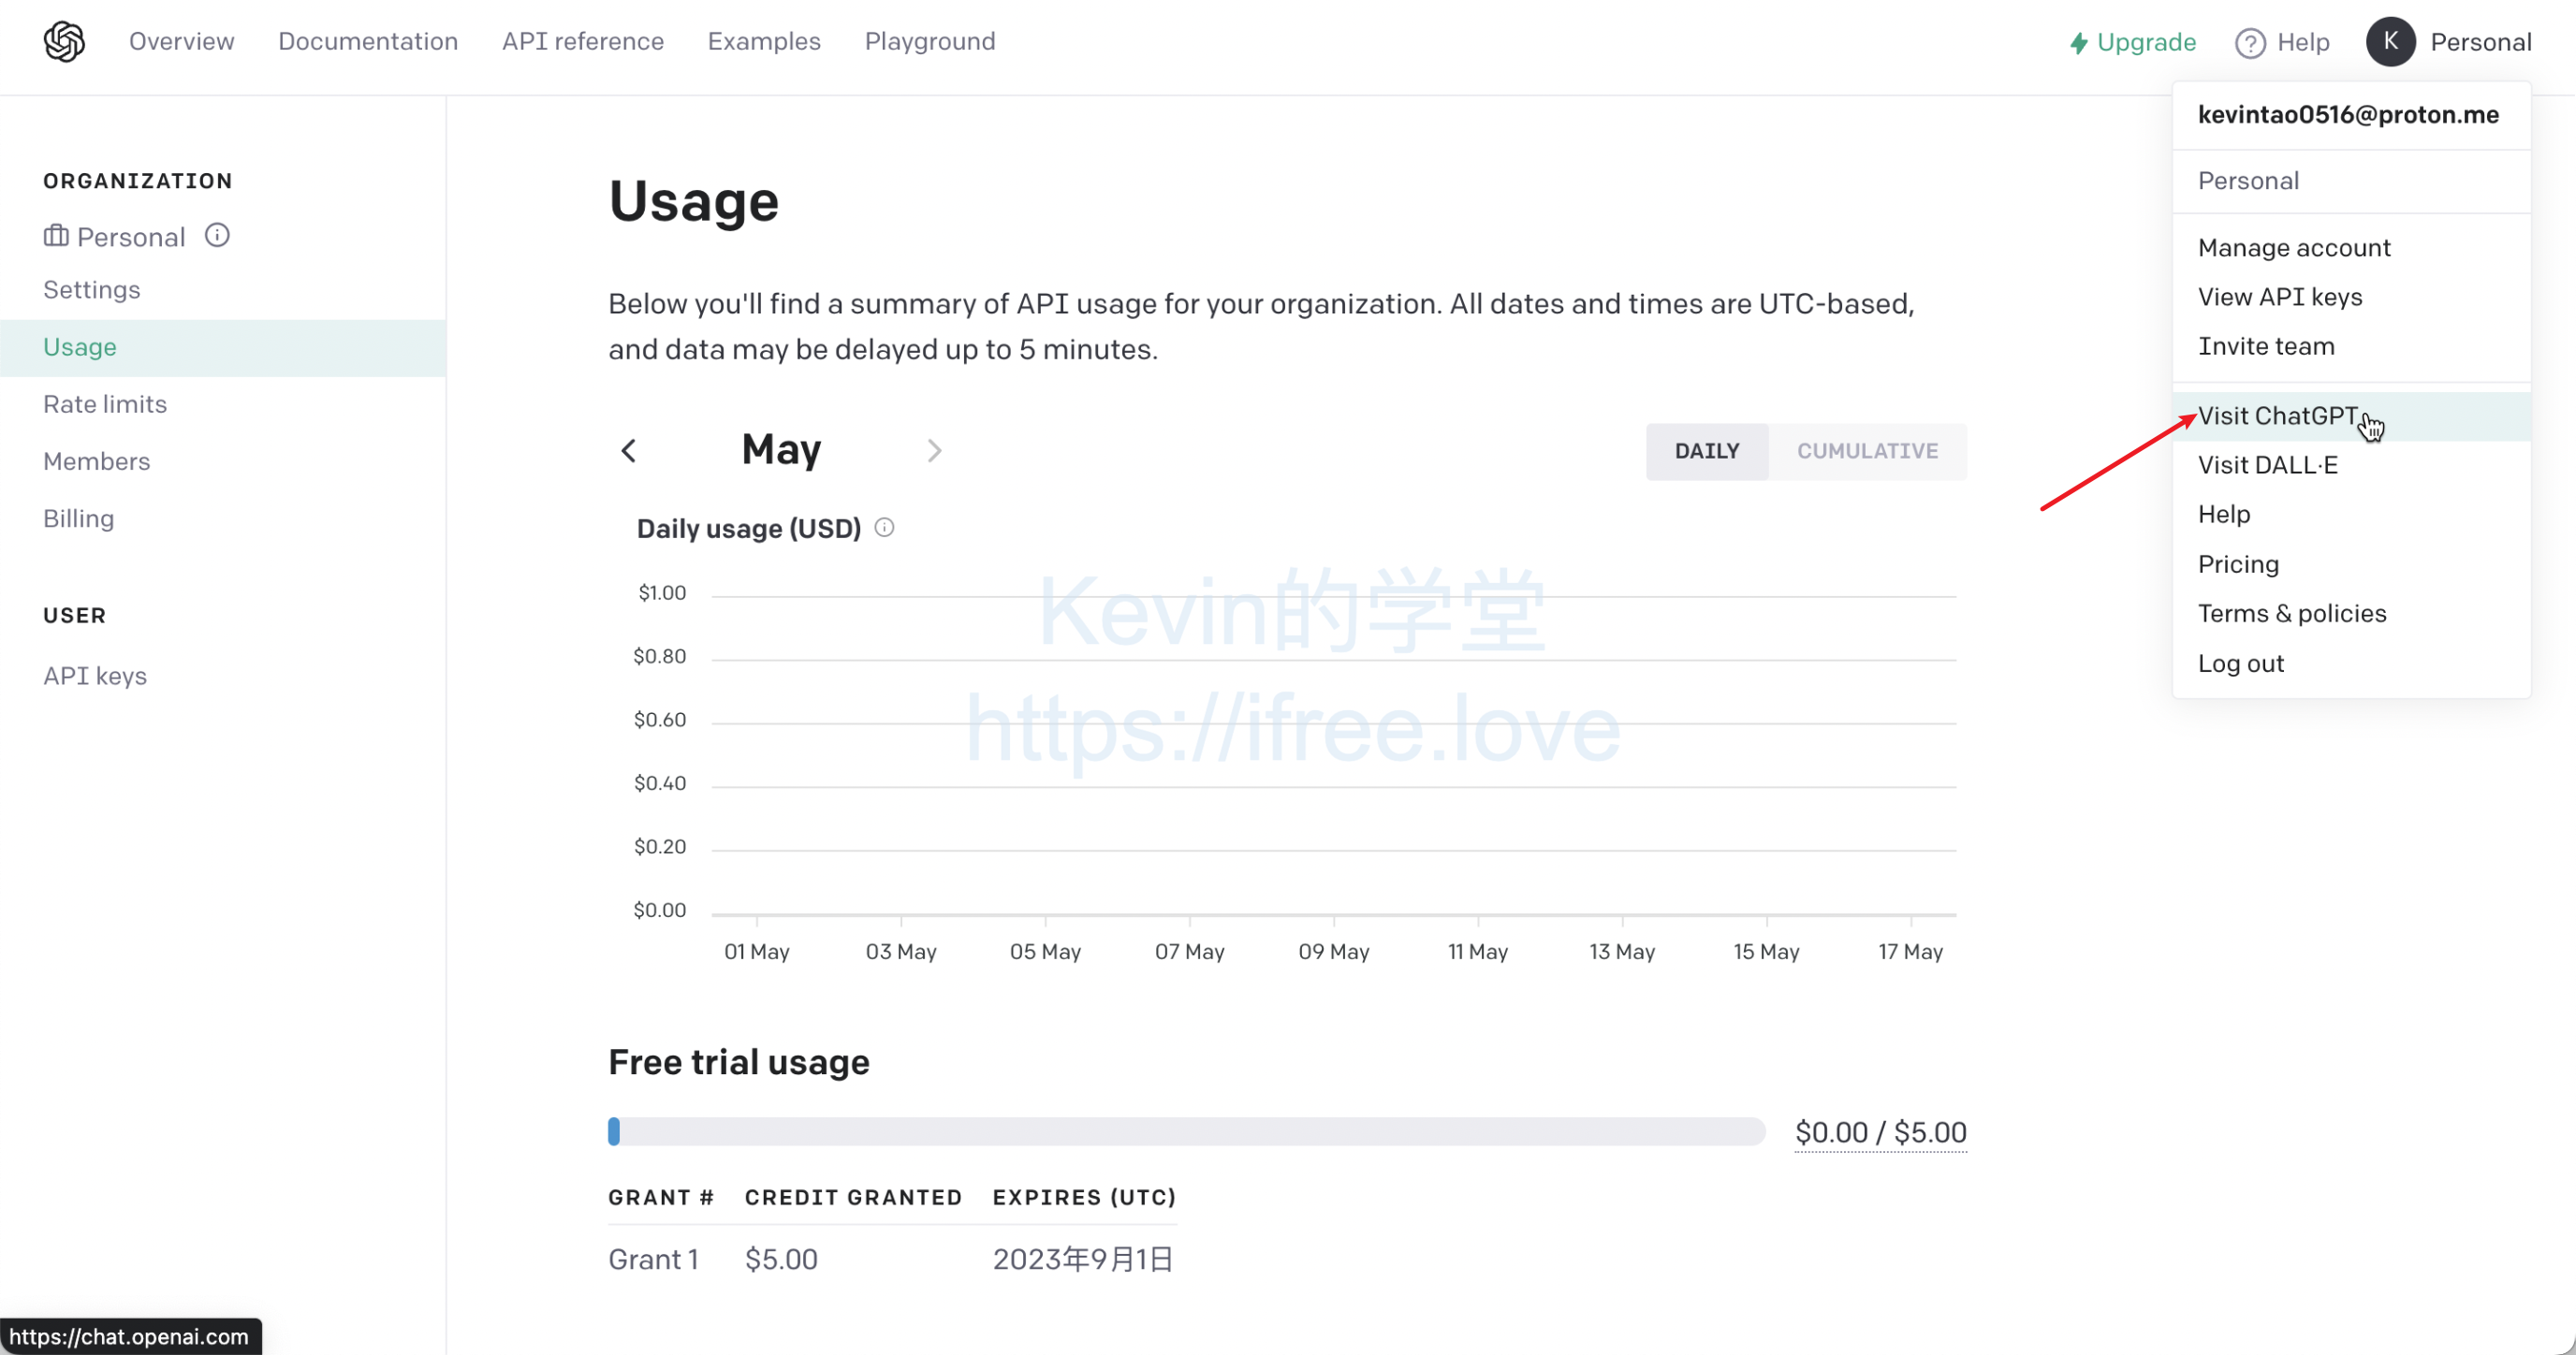The height and width of the screenshot is (1355, 2576).
Task: Choose Log out from dropdown
Action: (2241, 663)
